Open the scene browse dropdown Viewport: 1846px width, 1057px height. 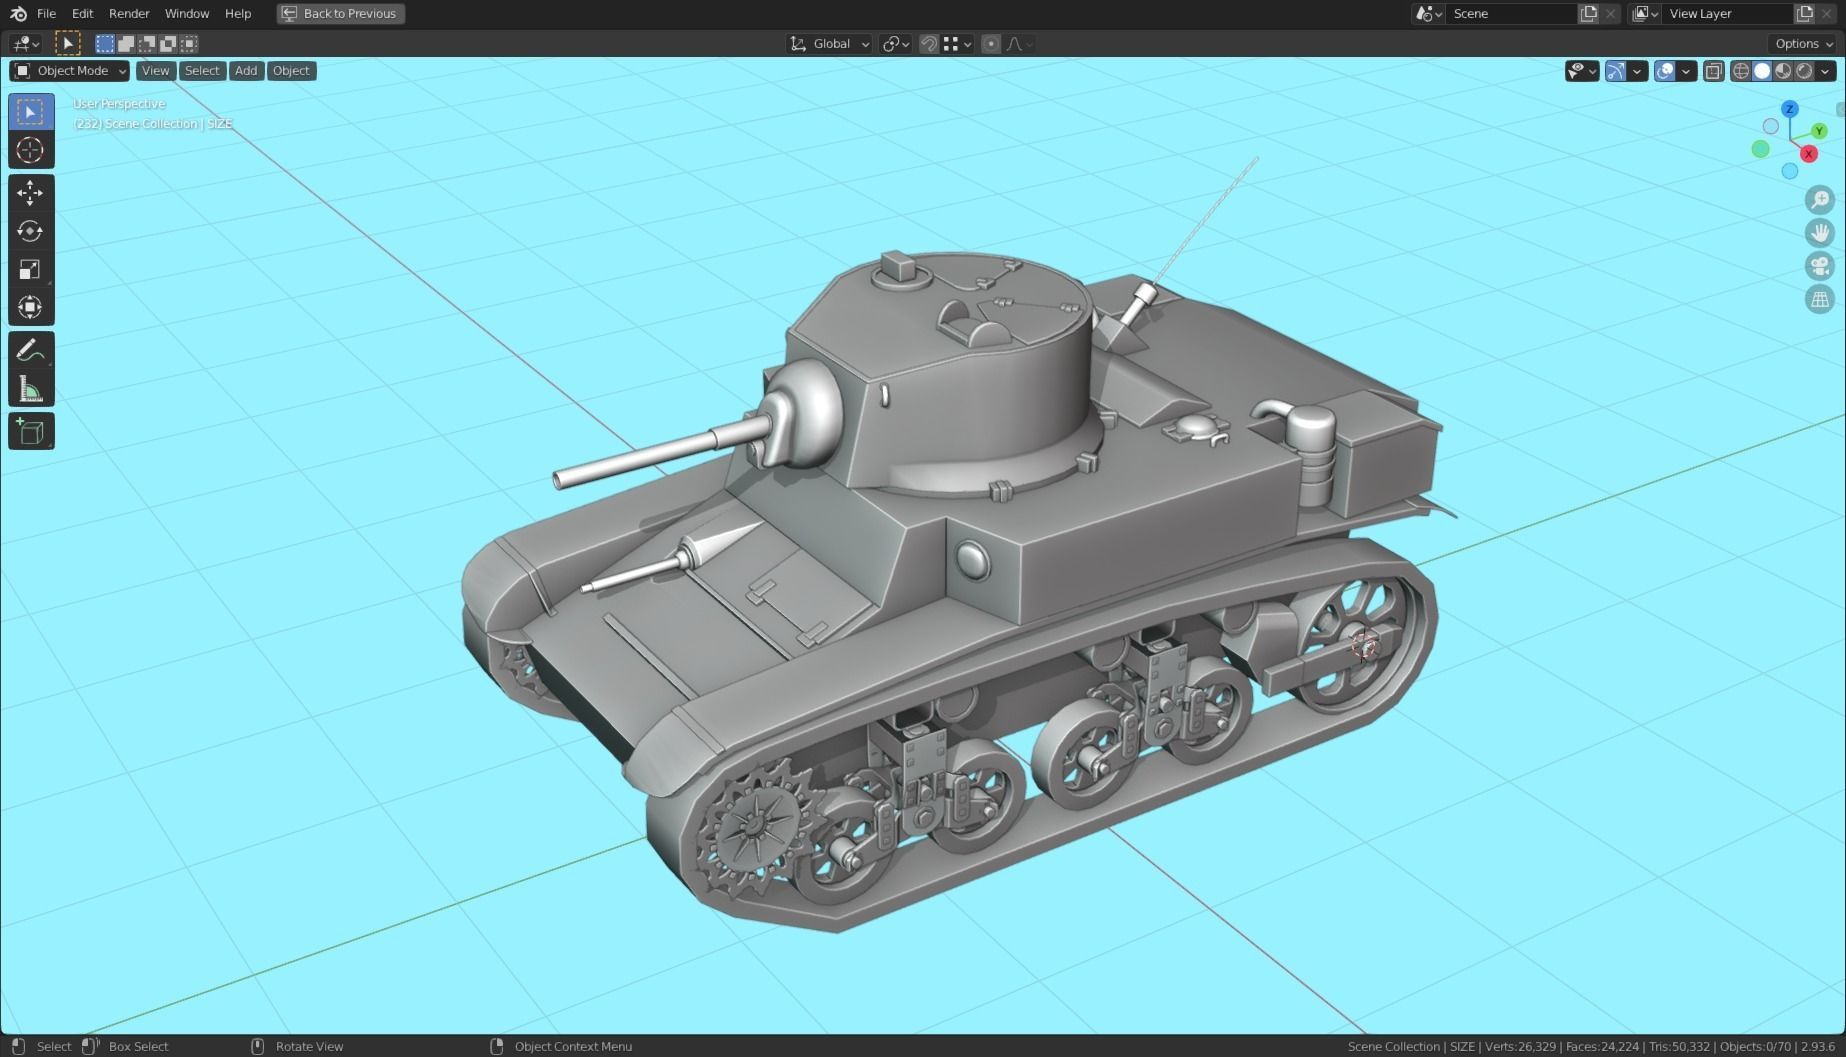[1428, 14]
